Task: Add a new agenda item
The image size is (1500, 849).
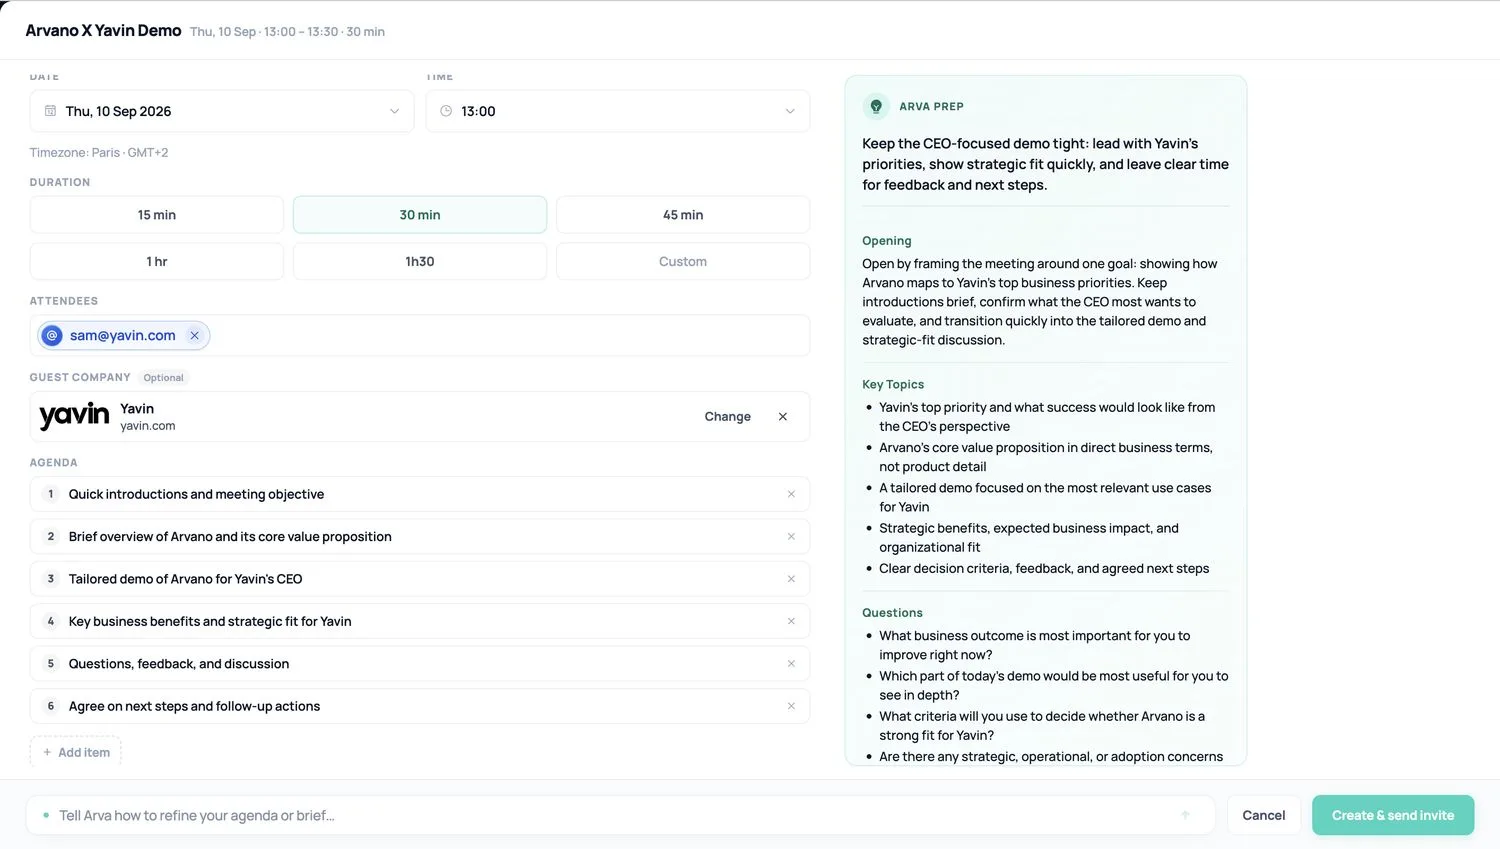Action: (x=76, y=752)
